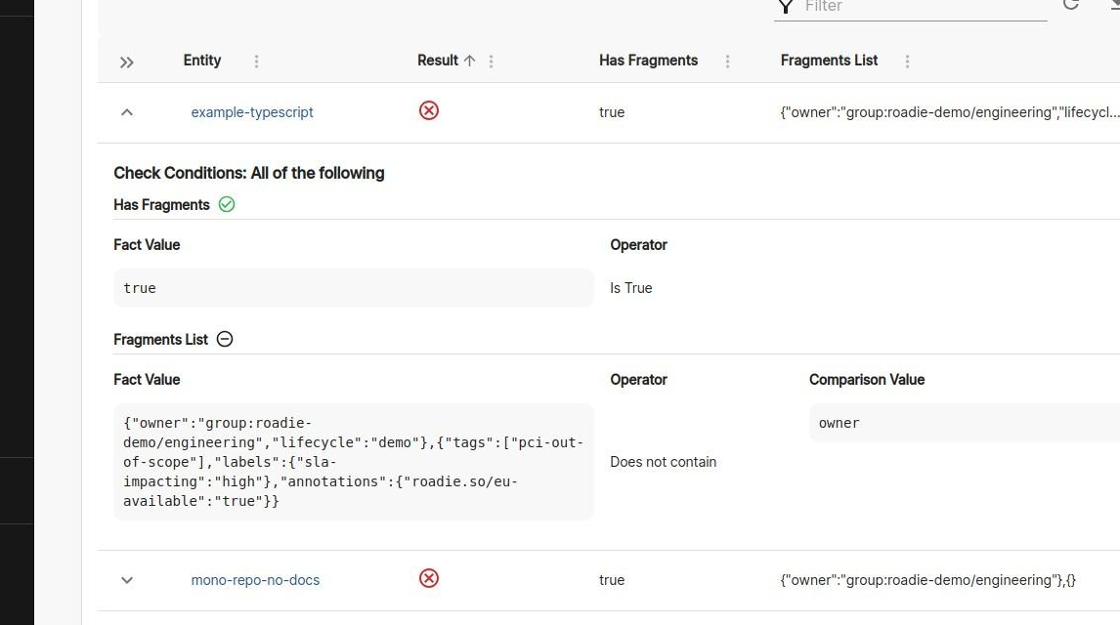1120x625 pixels.
Task: Click the Fragments List minus-circle icon
Action: 225,340
